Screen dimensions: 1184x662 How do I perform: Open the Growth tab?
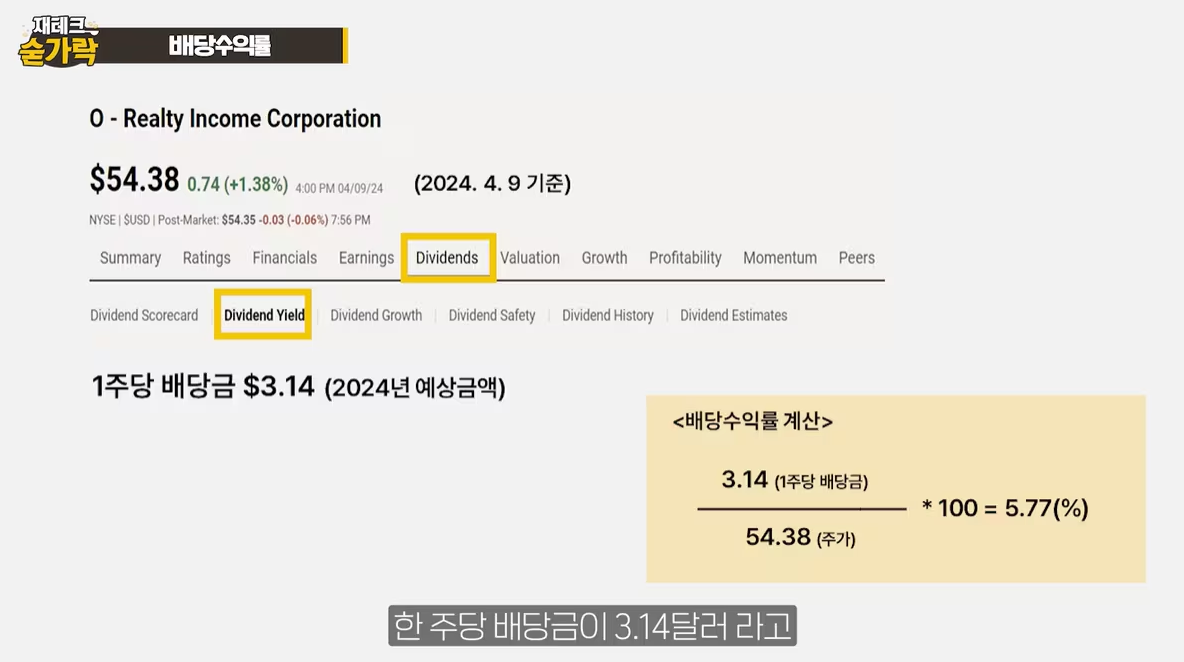[604, 258]
